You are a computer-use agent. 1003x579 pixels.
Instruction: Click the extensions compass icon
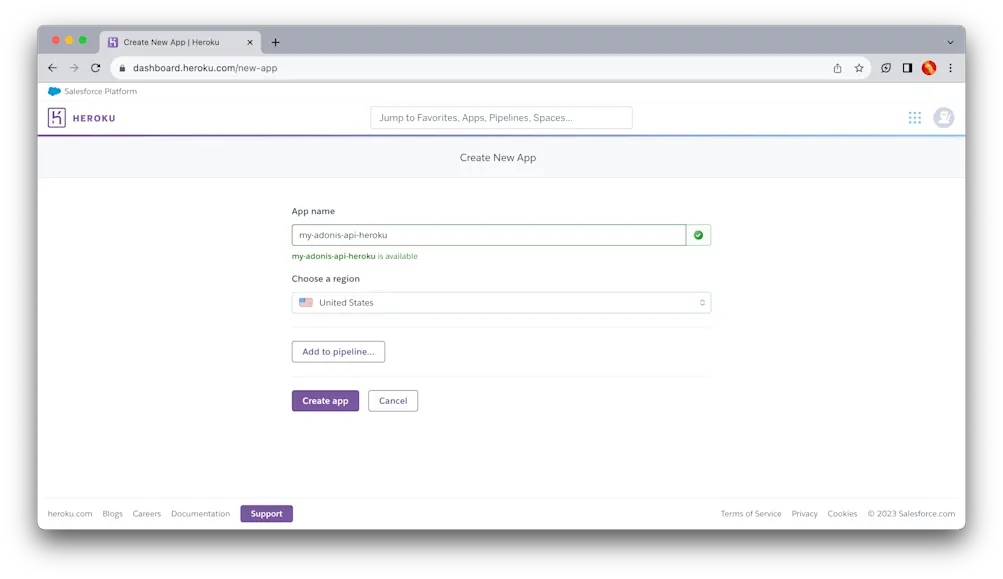click(x=884, y=68)
